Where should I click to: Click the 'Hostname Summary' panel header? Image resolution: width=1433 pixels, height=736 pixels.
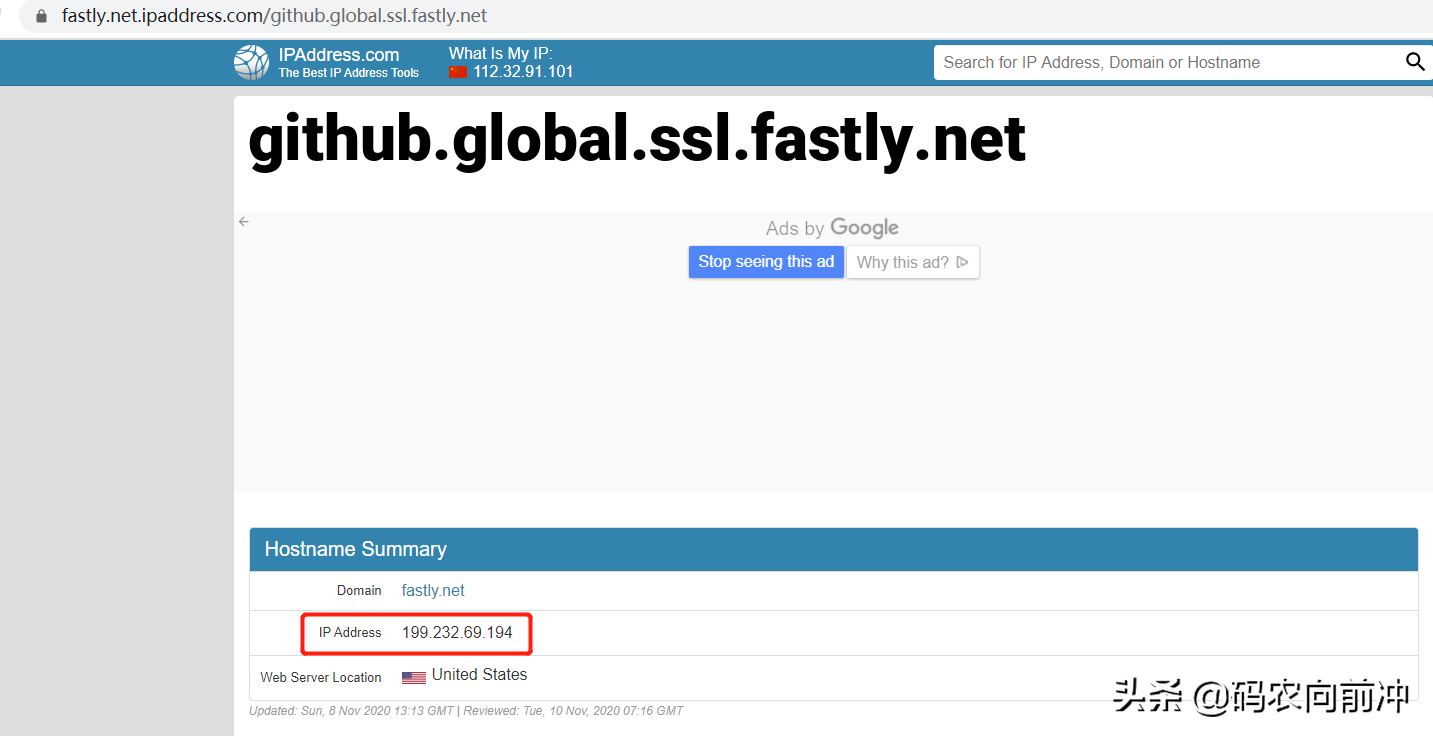[834, 549]
